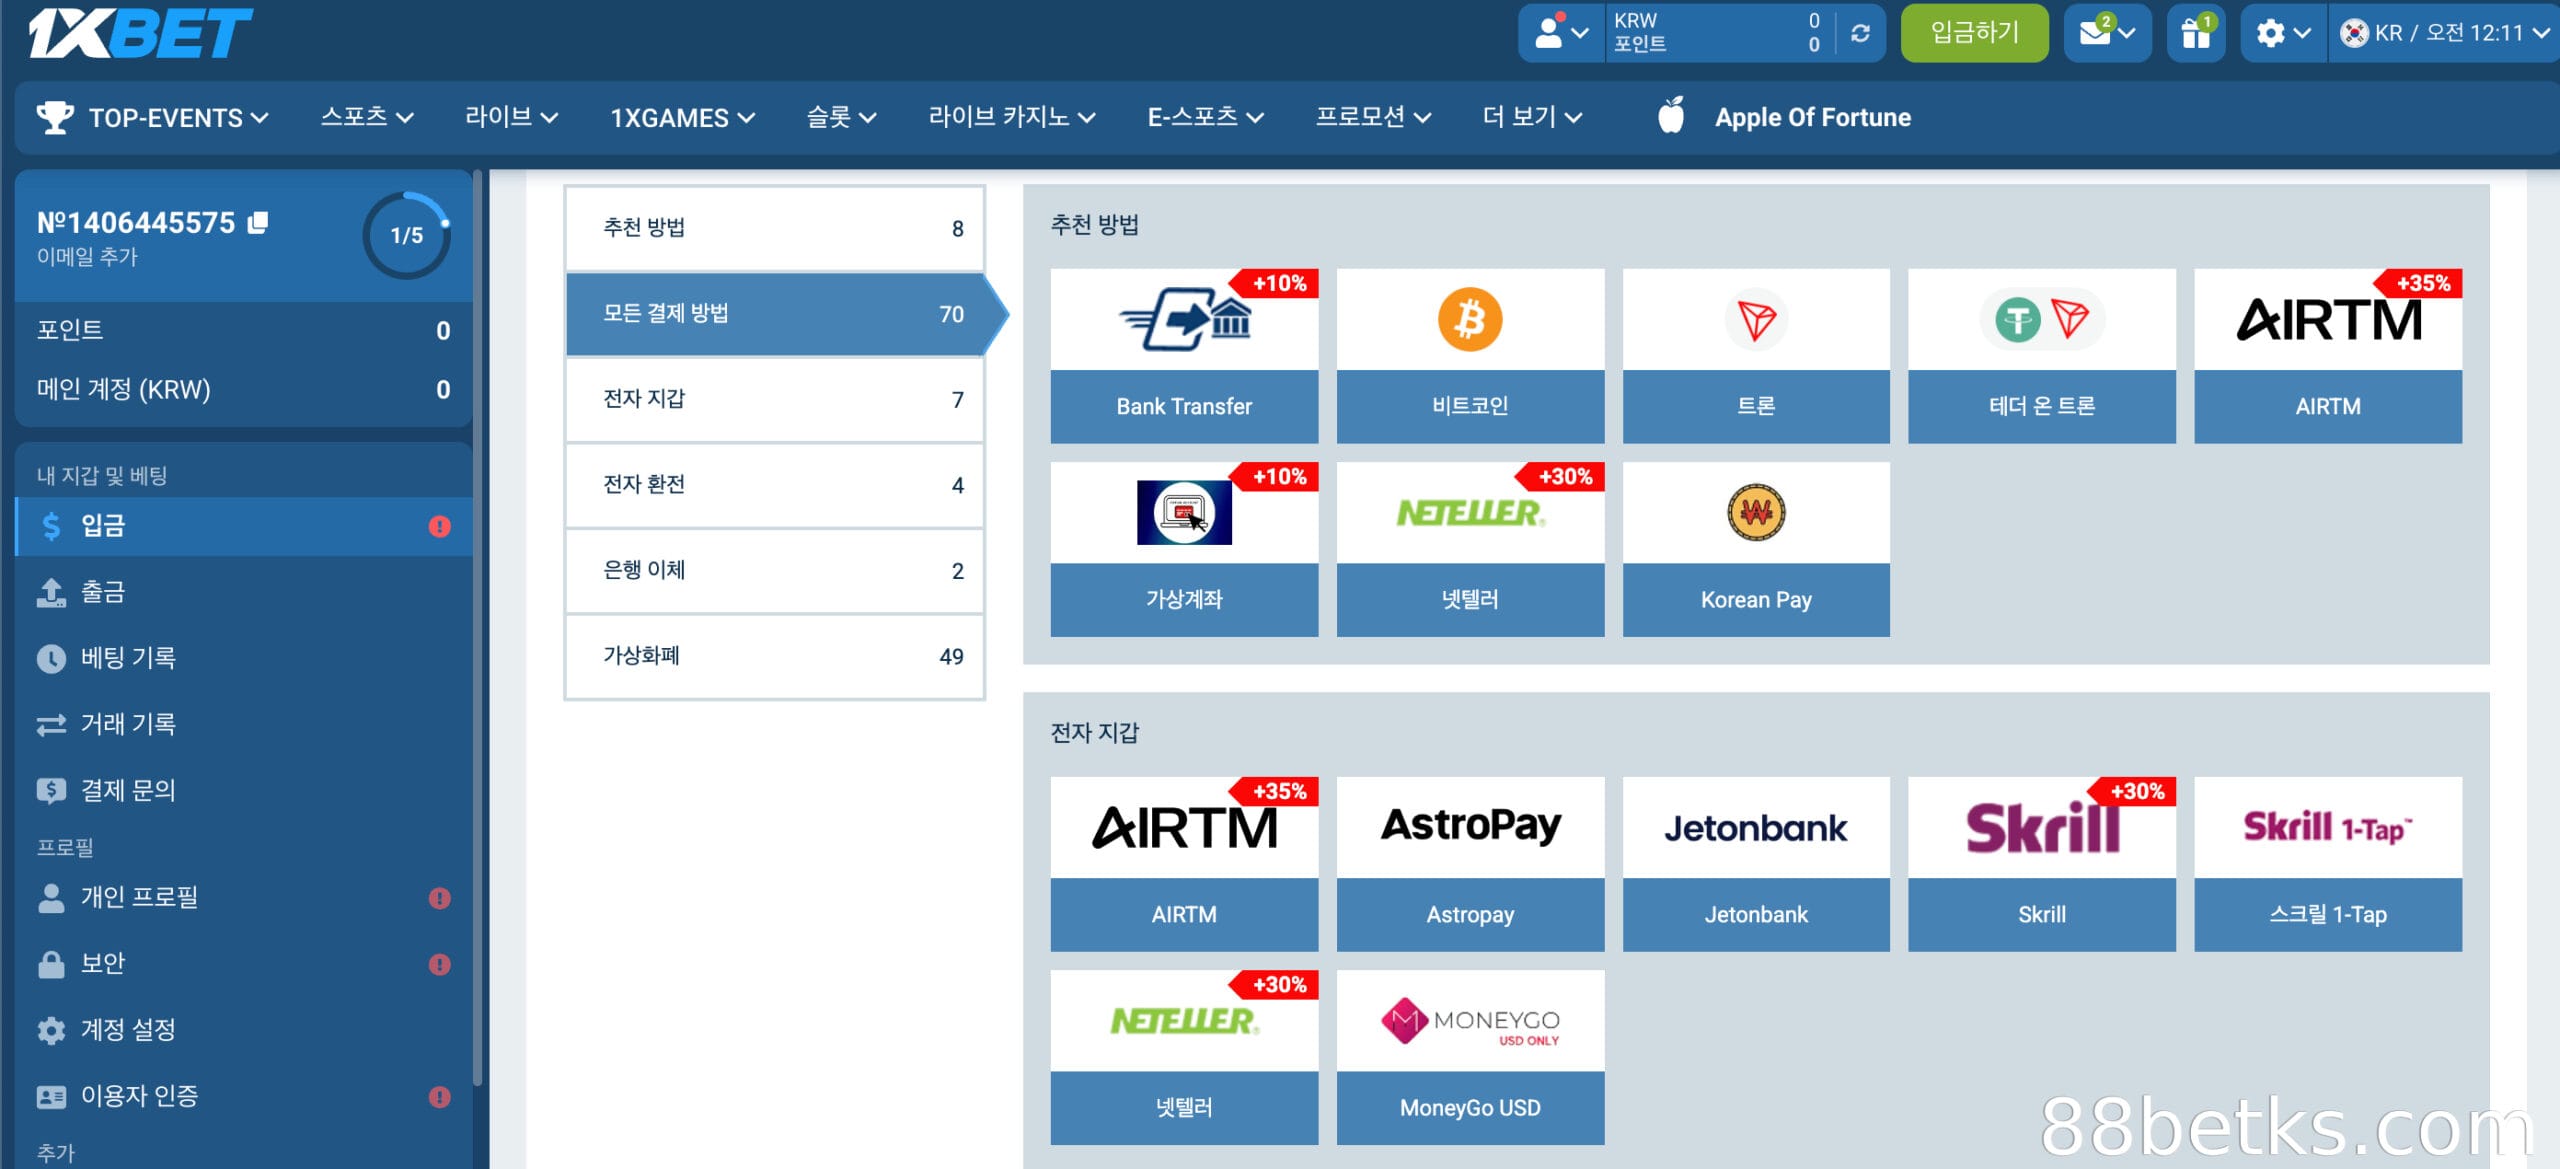Open the 스포츠 menu
The image size is (2560, 1169).
366,117
